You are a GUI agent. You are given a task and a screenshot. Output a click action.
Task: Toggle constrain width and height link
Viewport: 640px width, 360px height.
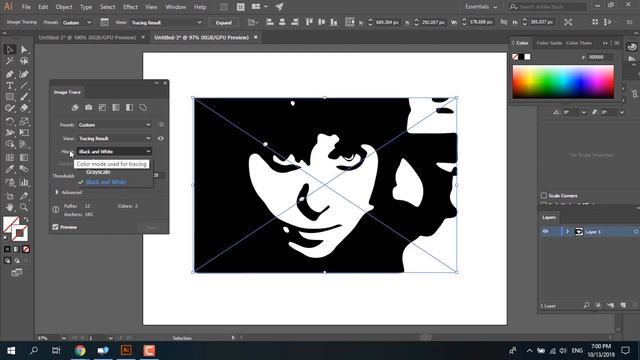pos(504,22)
